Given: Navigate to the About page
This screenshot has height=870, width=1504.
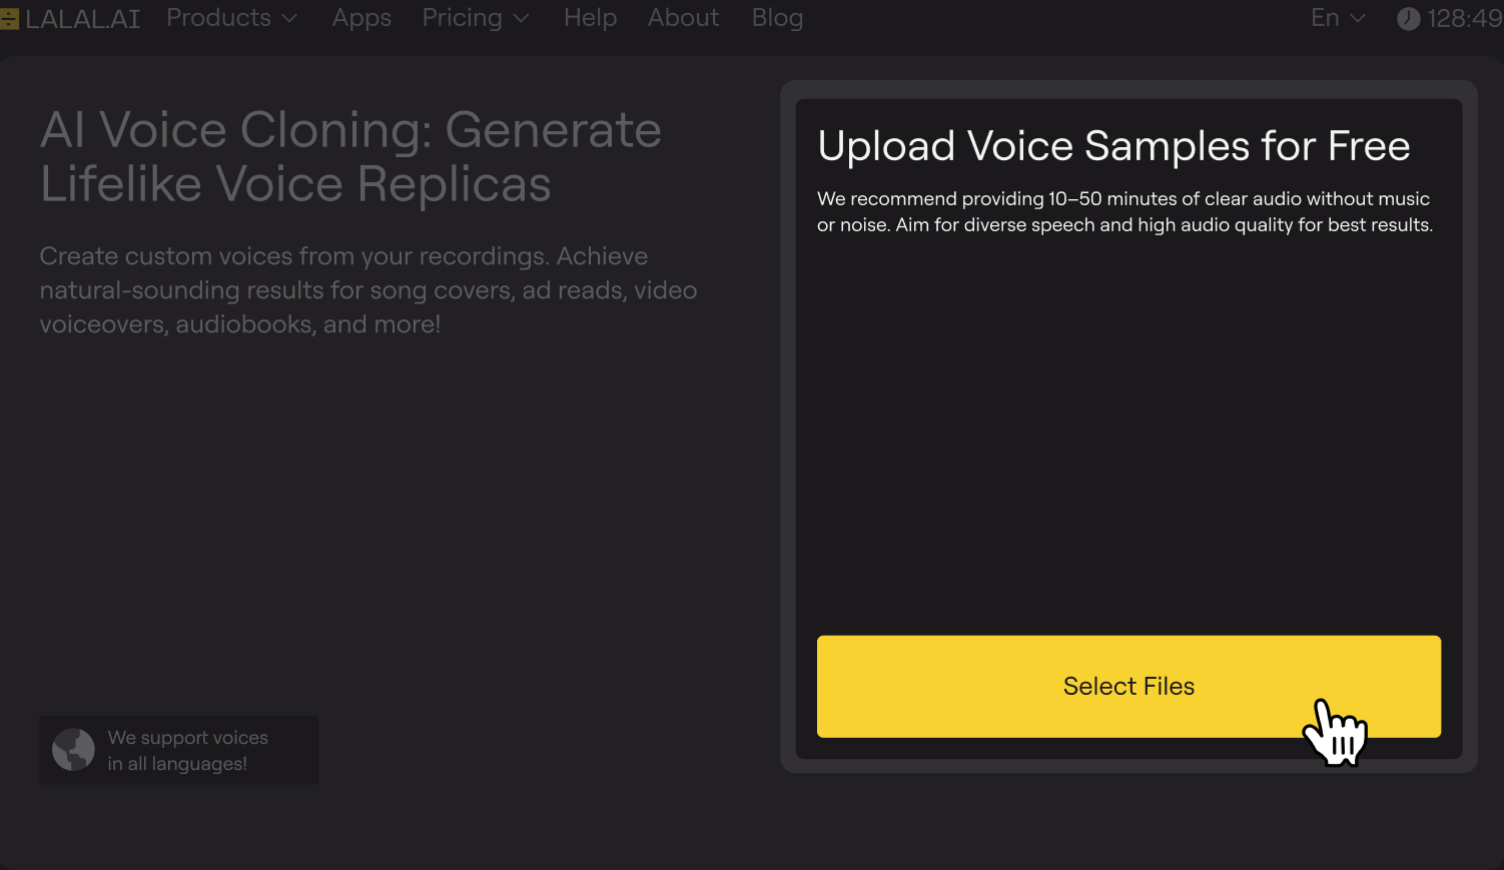Looking at the screenshot, I should 683,18.
